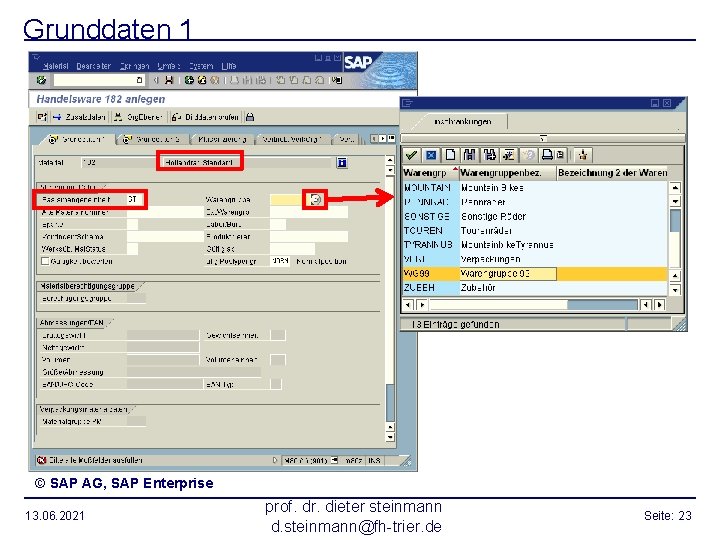Expand the status bar triangle arrow
This screenshot has height=540, width=720.
click(x=275, y=460)
